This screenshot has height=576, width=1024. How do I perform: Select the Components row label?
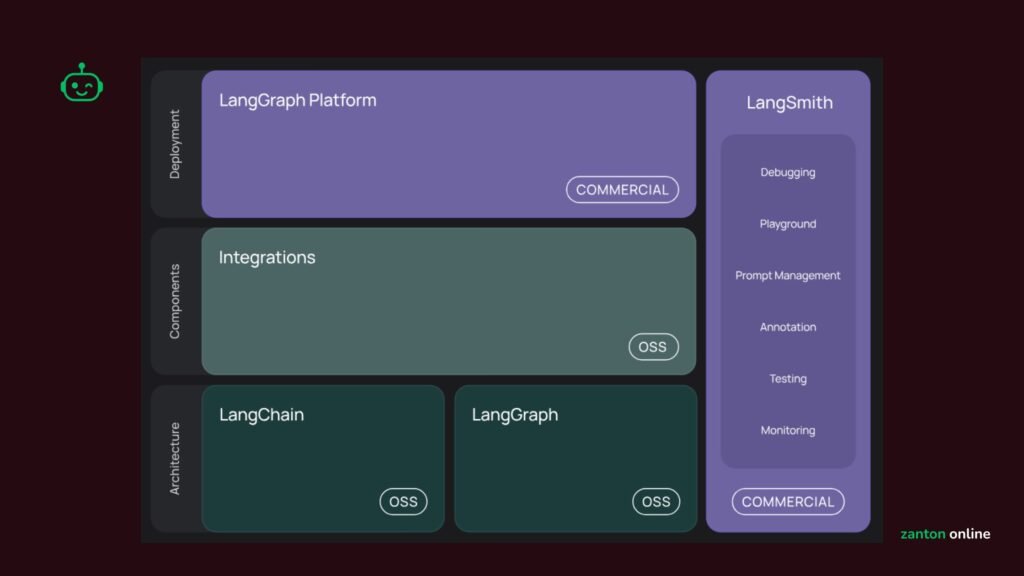pyautogui.click(x=175, y=301)
